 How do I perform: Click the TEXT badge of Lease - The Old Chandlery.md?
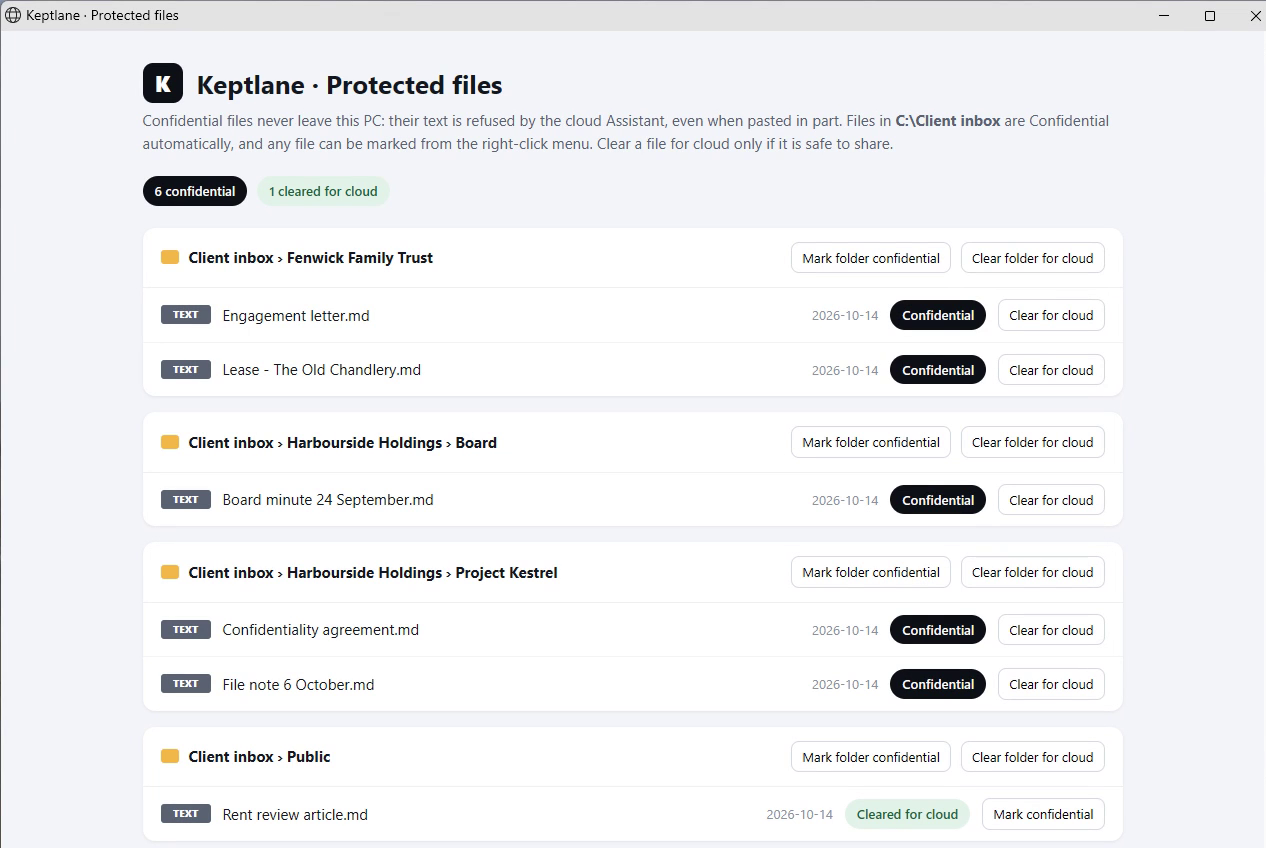[x=186, y=369]
